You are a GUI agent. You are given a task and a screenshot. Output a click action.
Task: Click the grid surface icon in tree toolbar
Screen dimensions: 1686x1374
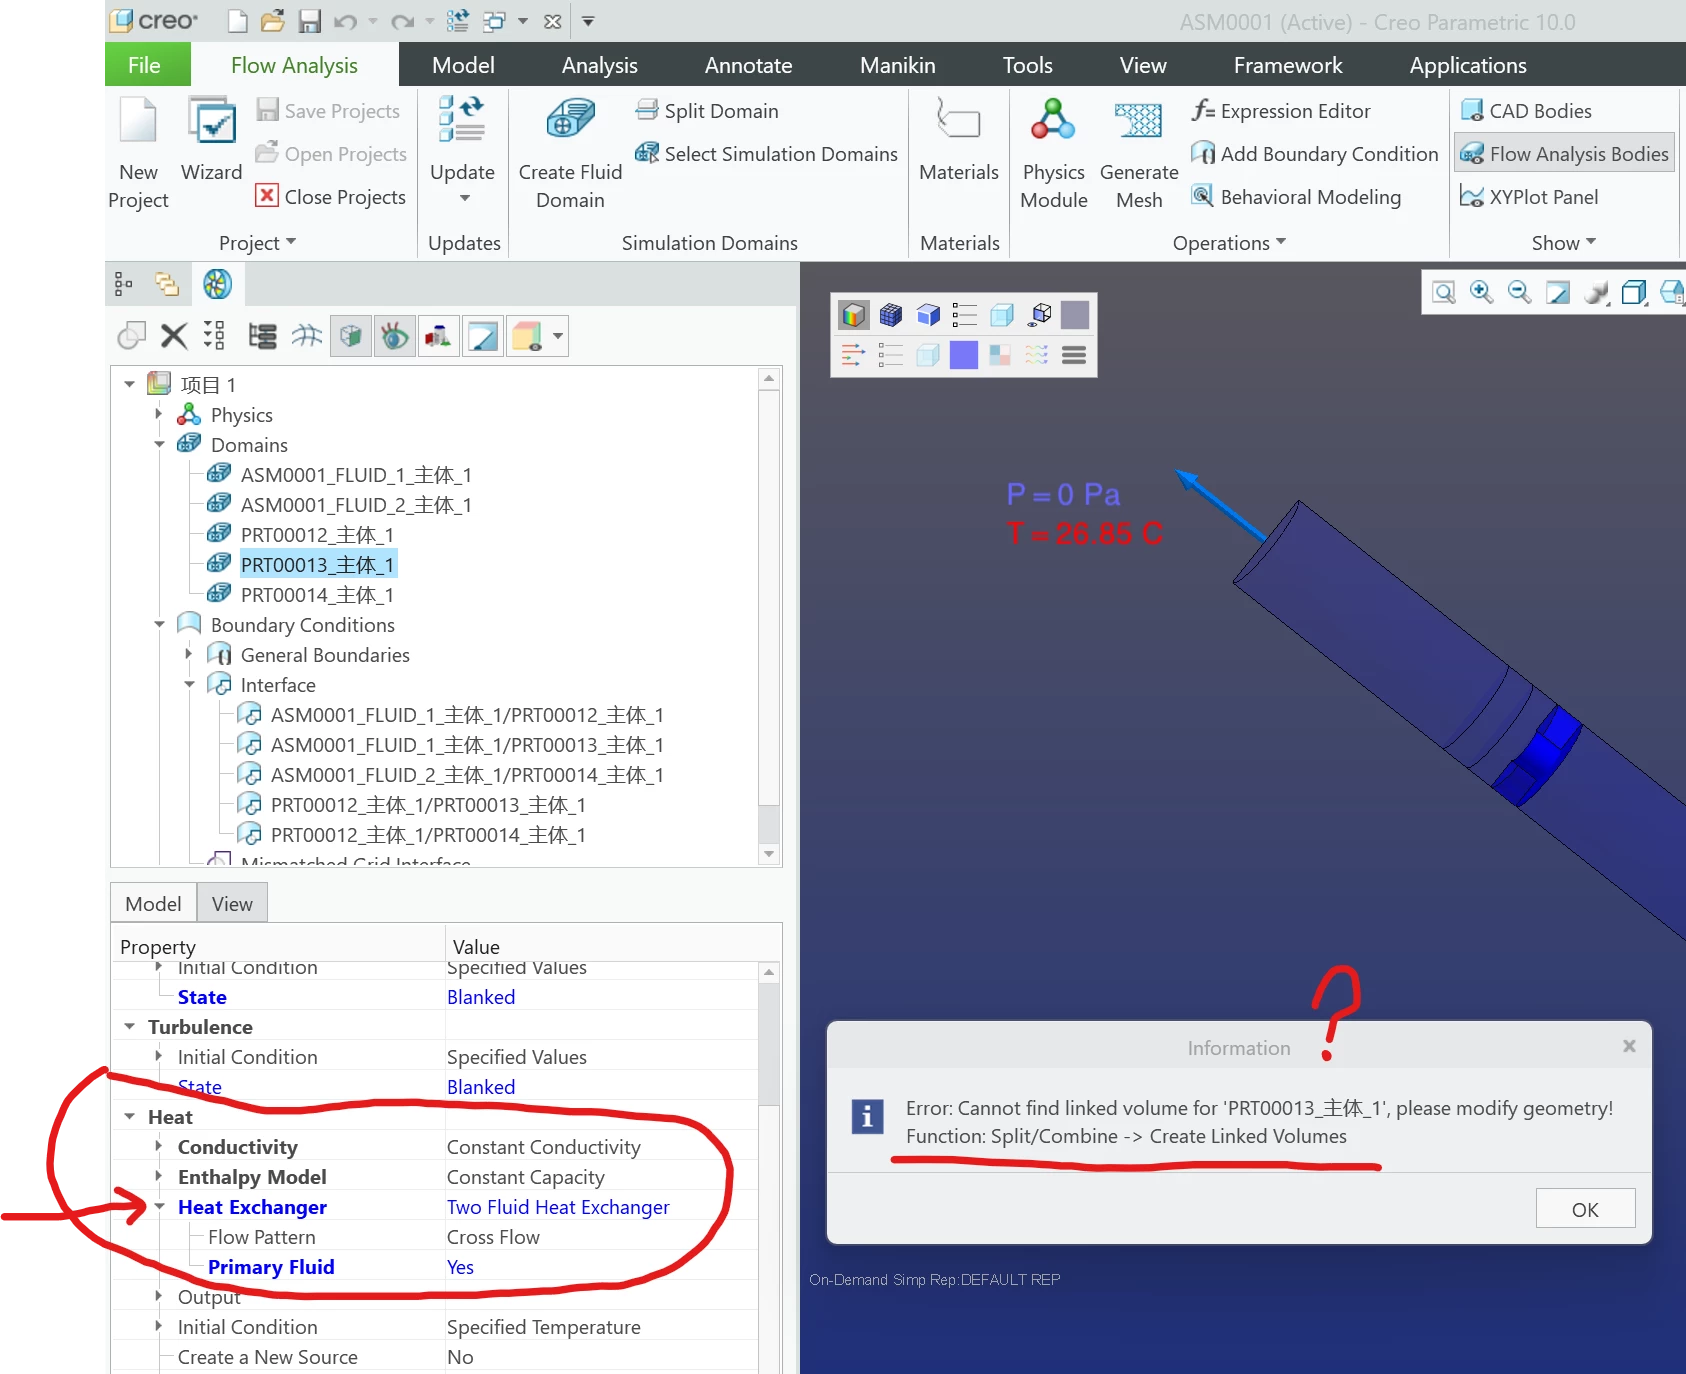(306, 336)
